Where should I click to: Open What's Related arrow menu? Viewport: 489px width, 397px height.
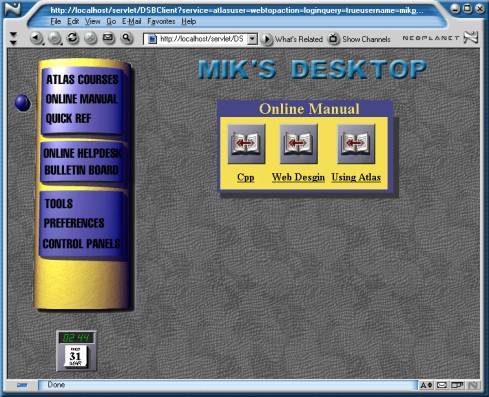[x=267, y=39]
